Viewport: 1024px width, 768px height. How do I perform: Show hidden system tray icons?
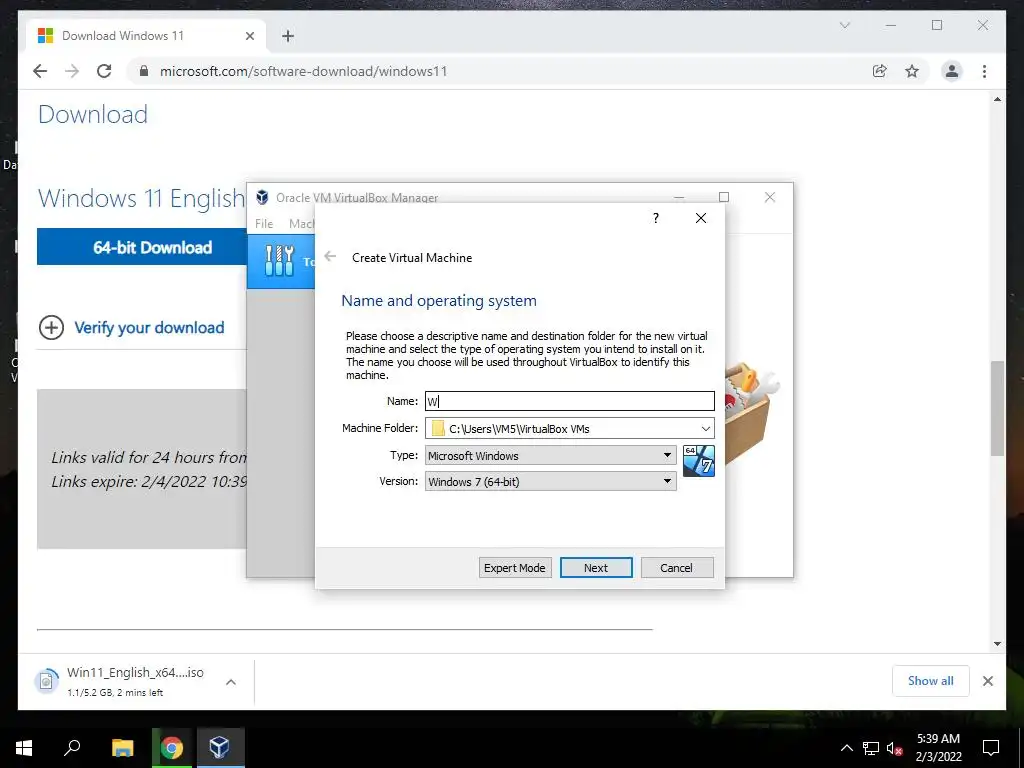(x=846, y=748)
